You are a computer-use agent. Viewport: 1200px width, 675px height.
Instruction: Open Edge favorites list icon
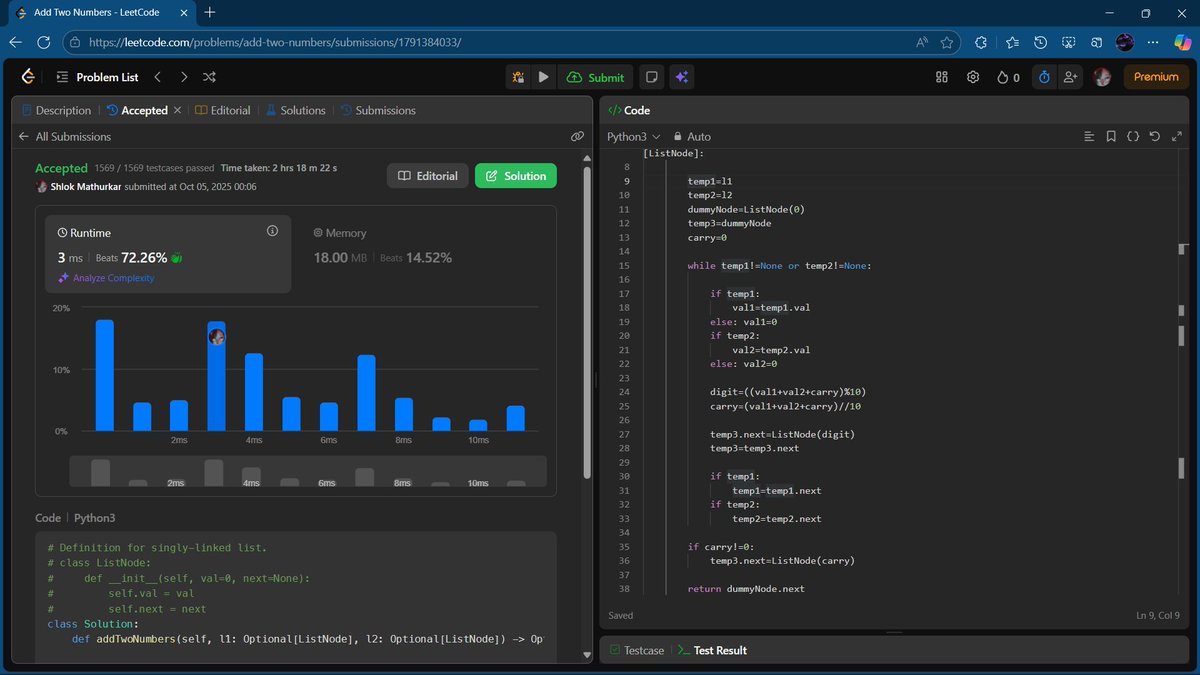coord(1012,42)
